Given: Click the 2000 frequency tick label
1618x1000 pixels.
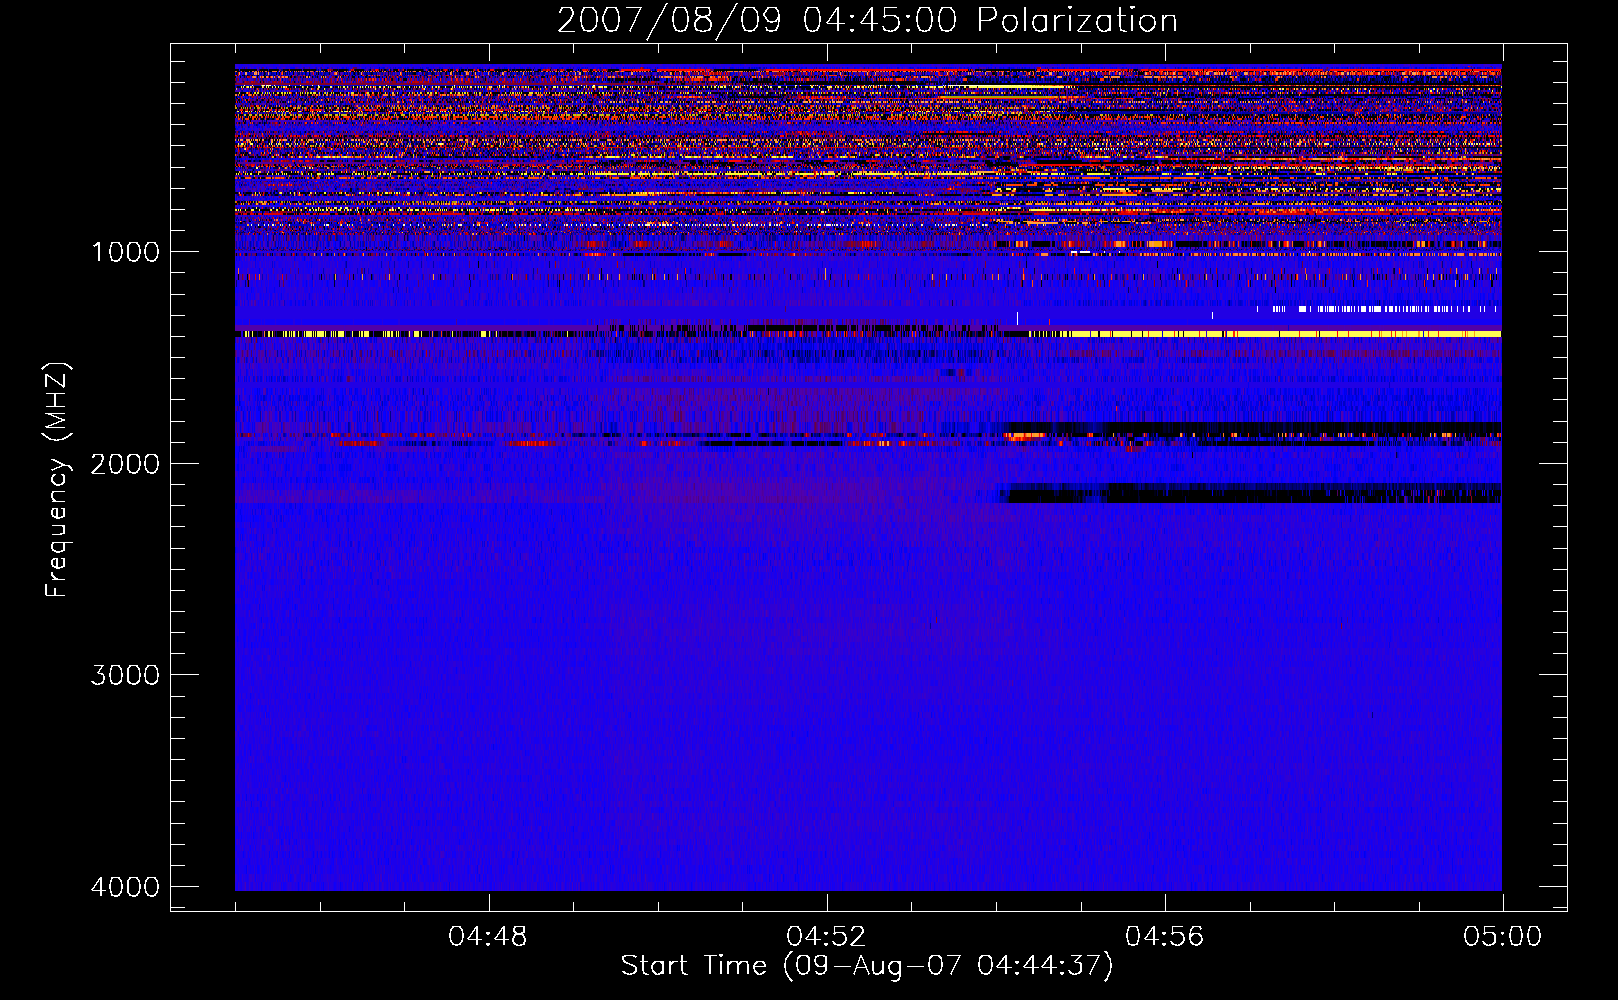Looking at the screenshot, I should tap(125, 464).
